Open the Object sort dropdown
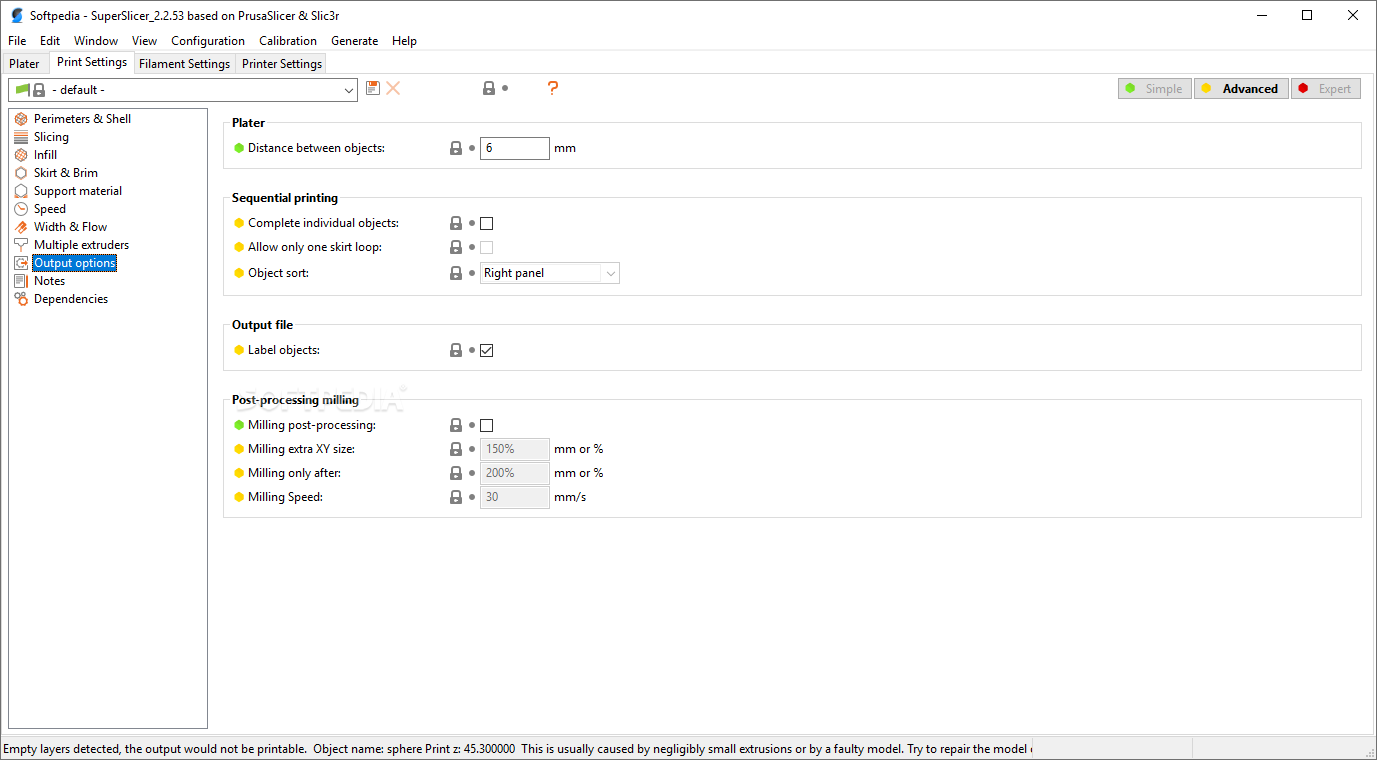Viewport: 1377px width, 760px height. [550, 273]
